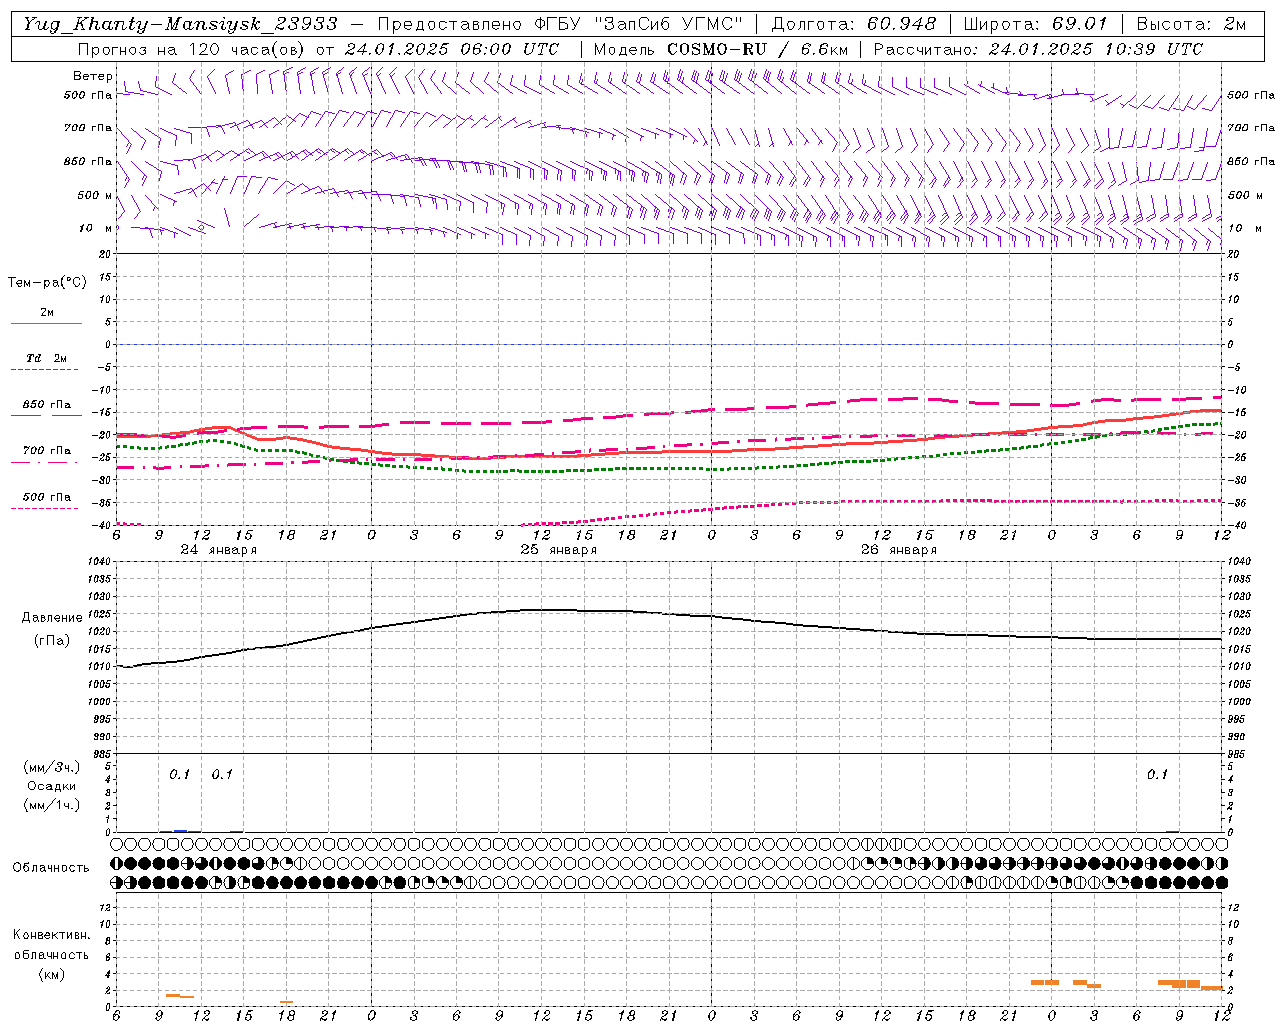Click the '700 гПа' temperature legend entry
1280x1024 pixels.
pos(47,451)
